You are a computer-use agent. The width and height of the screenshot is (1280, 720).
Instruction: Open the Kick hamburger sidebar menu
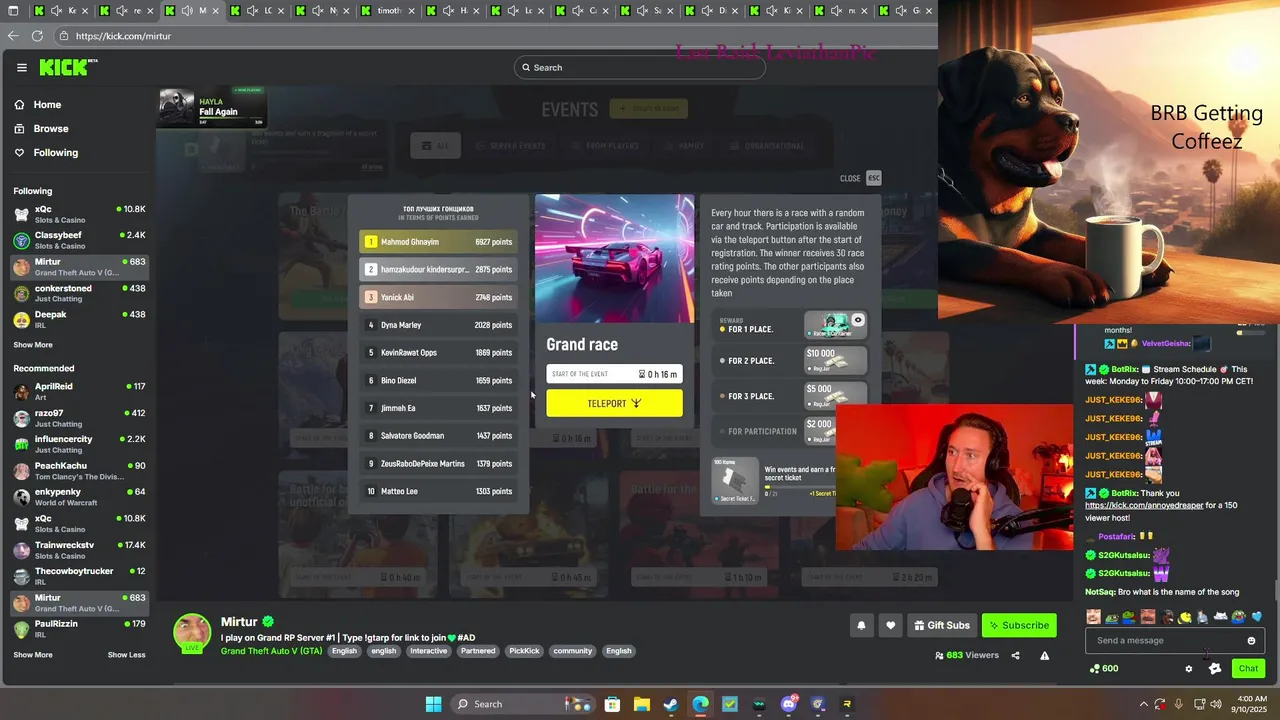pos(21,67)
